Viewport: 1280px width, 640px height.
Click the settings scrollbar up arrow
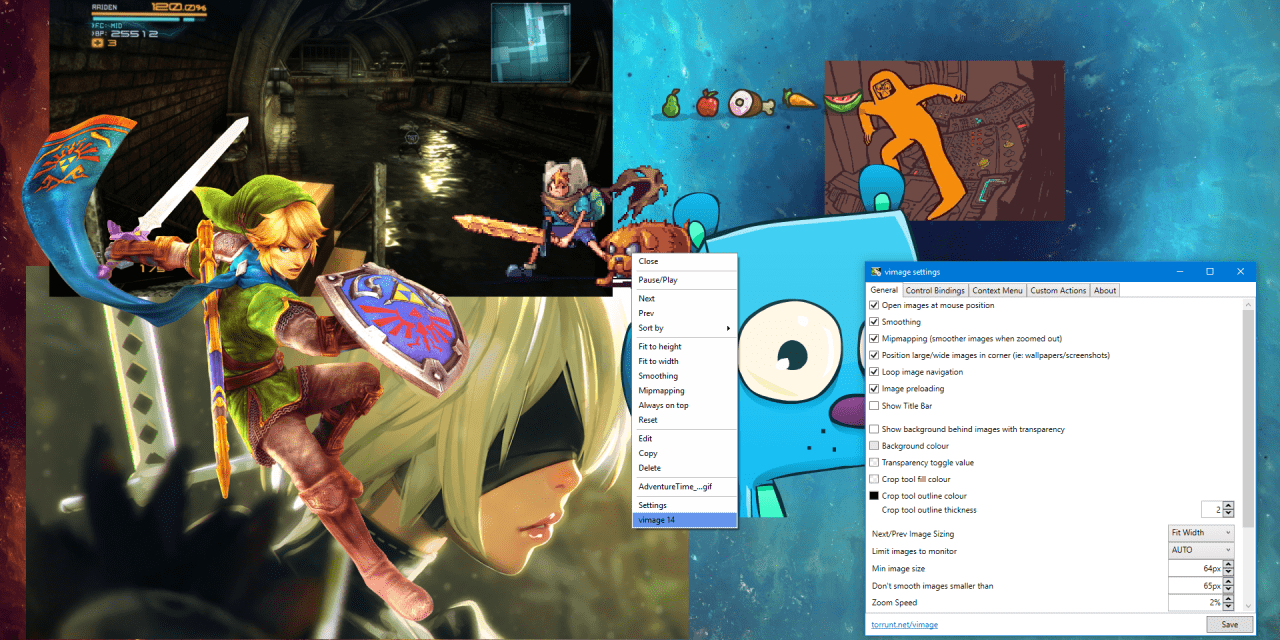(1247, 304)
